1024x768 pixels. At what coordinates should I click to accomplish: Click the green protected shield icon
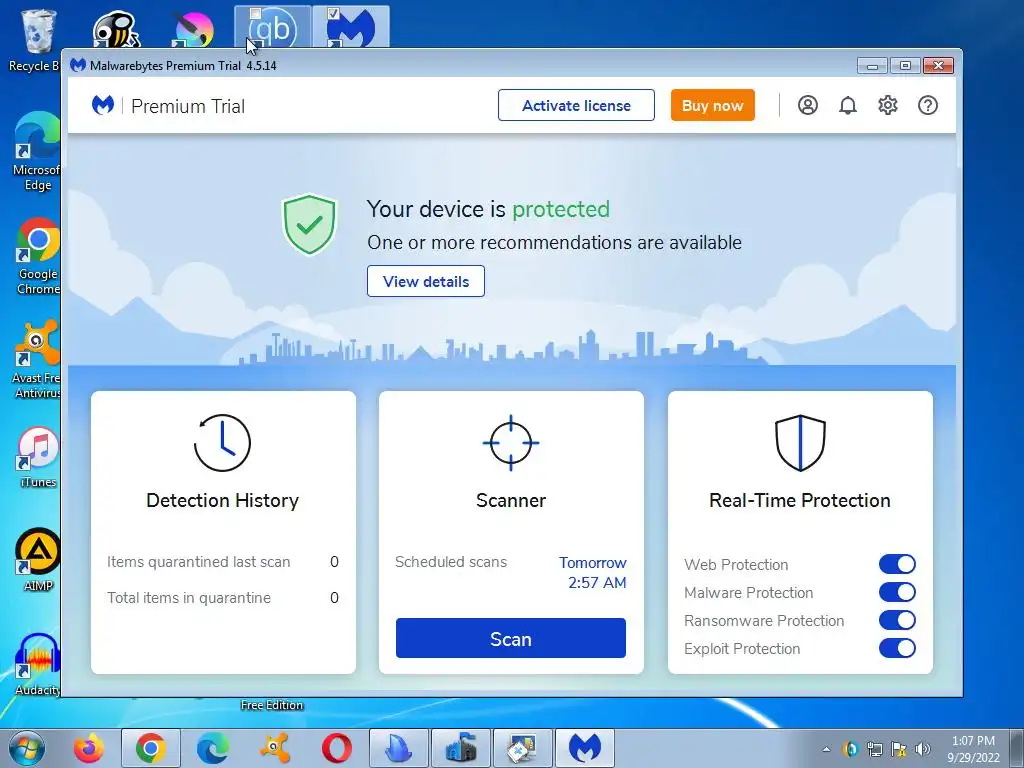pyautogui.click(x=309, y=224)
